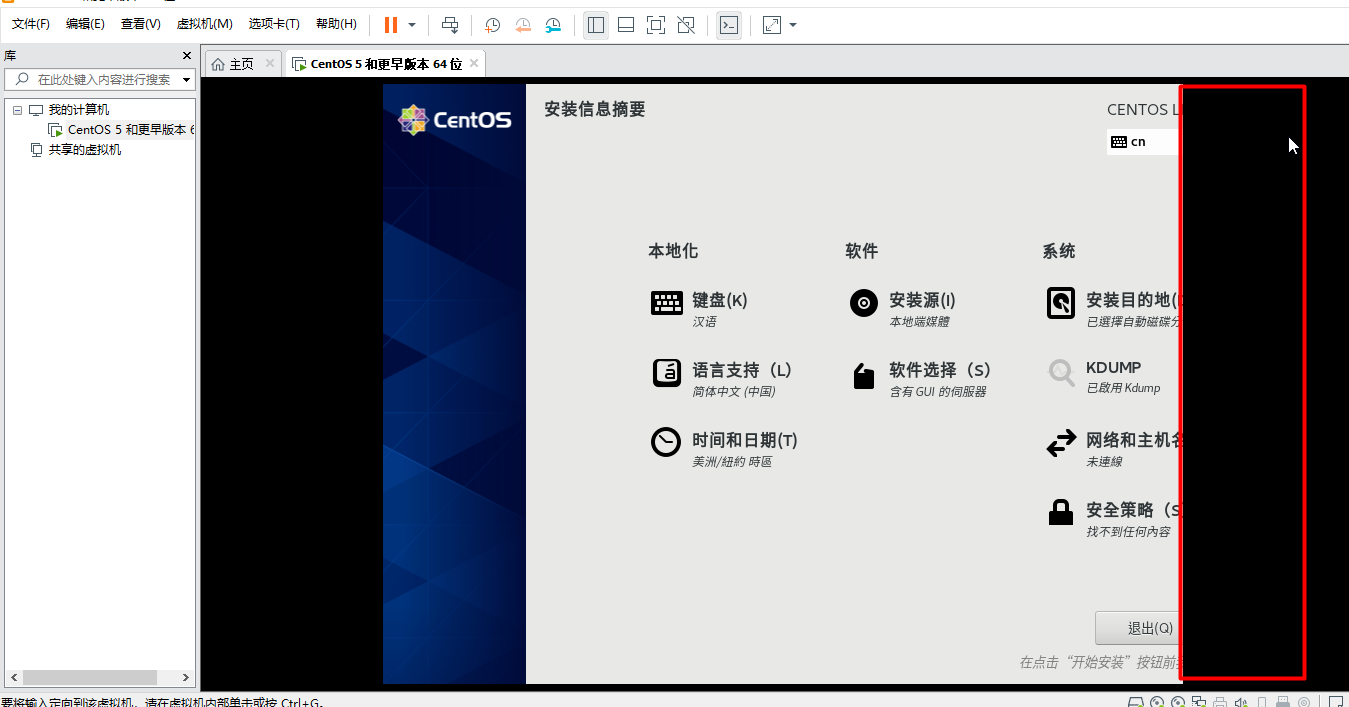Open the 虚拟机(M) menu
1349x707 pixels.
204,24
